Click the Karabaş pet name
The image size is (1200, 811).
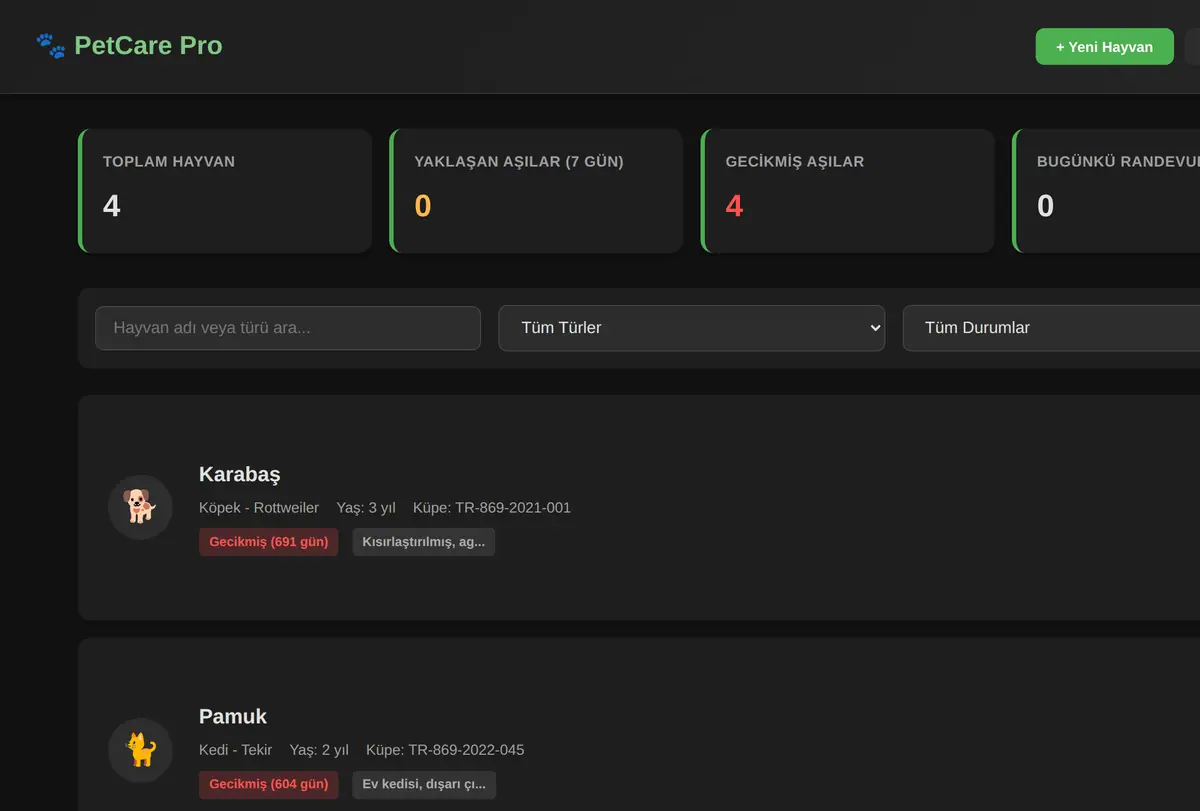[240, 474]
